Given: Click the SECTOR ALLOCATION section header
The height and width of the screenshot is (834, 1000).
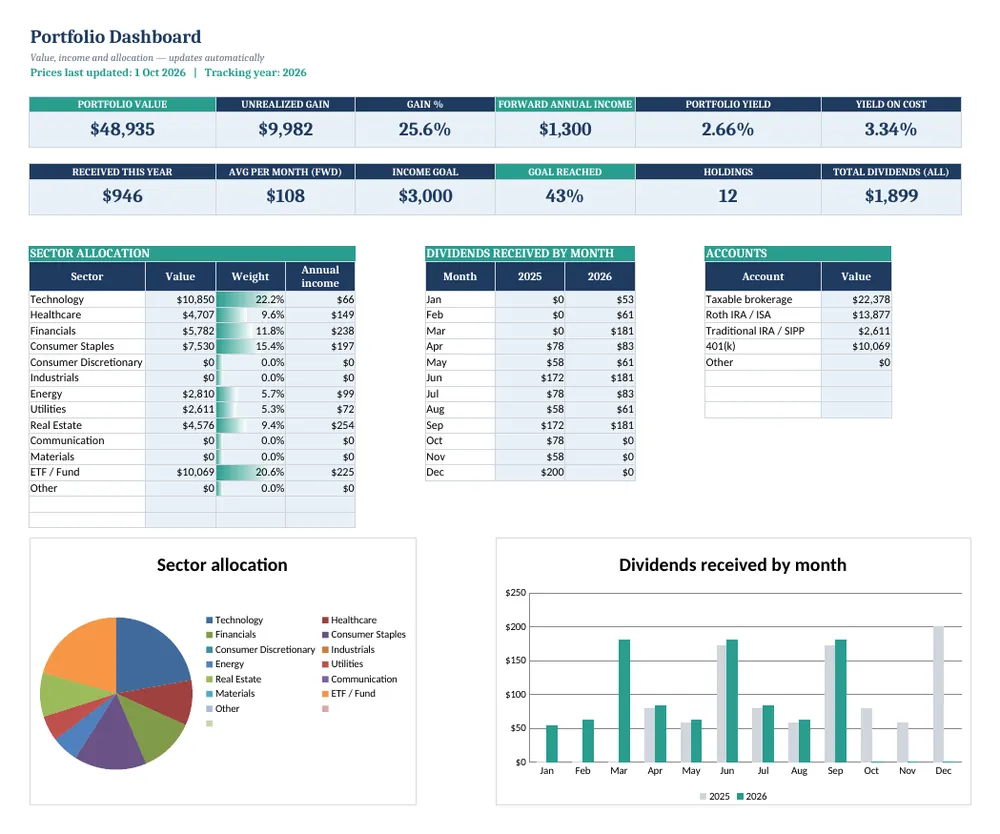Looking at the screenshot, I should point(192,253).
